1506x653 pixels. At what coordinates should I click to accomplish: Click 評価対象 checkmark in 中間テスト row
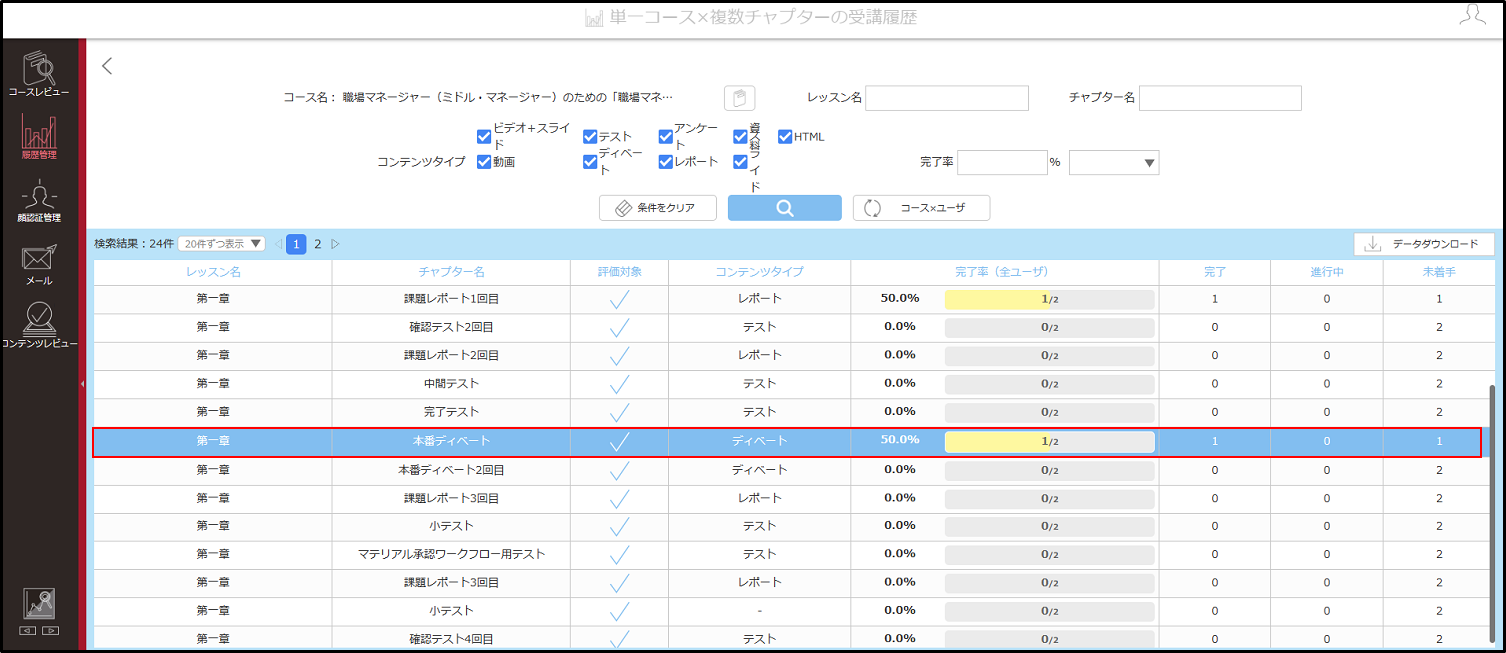click(x=619, y=384)
